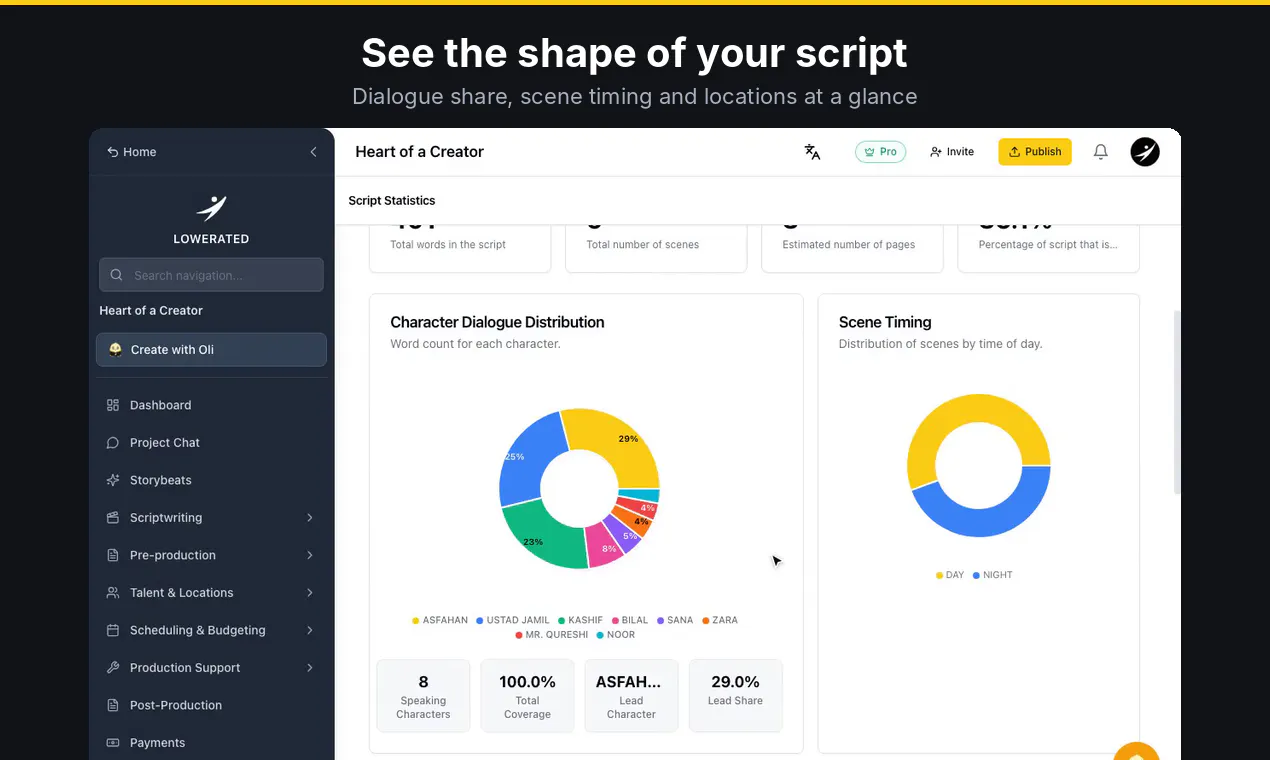The width and height of the screenshot is (1270, 760).
Task: Click Create with Oli button
Action: point(211,350)
